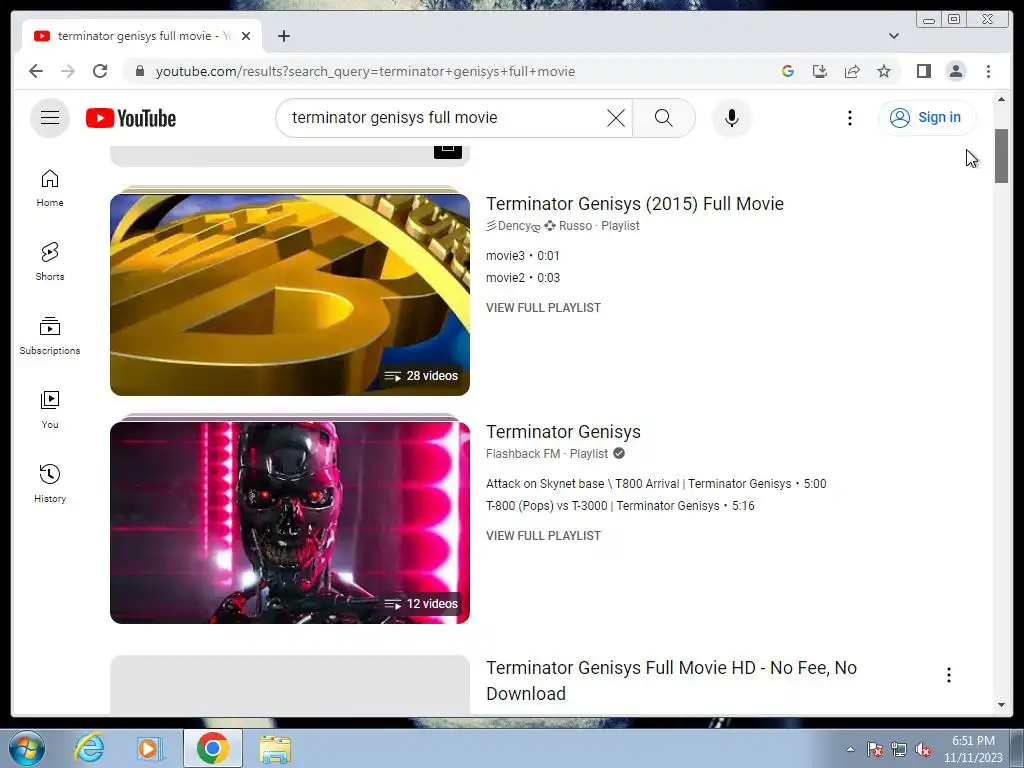Click Chrome icon in taskbar
The height and width of the screenshot is (768, 1024).
point(212,748)
